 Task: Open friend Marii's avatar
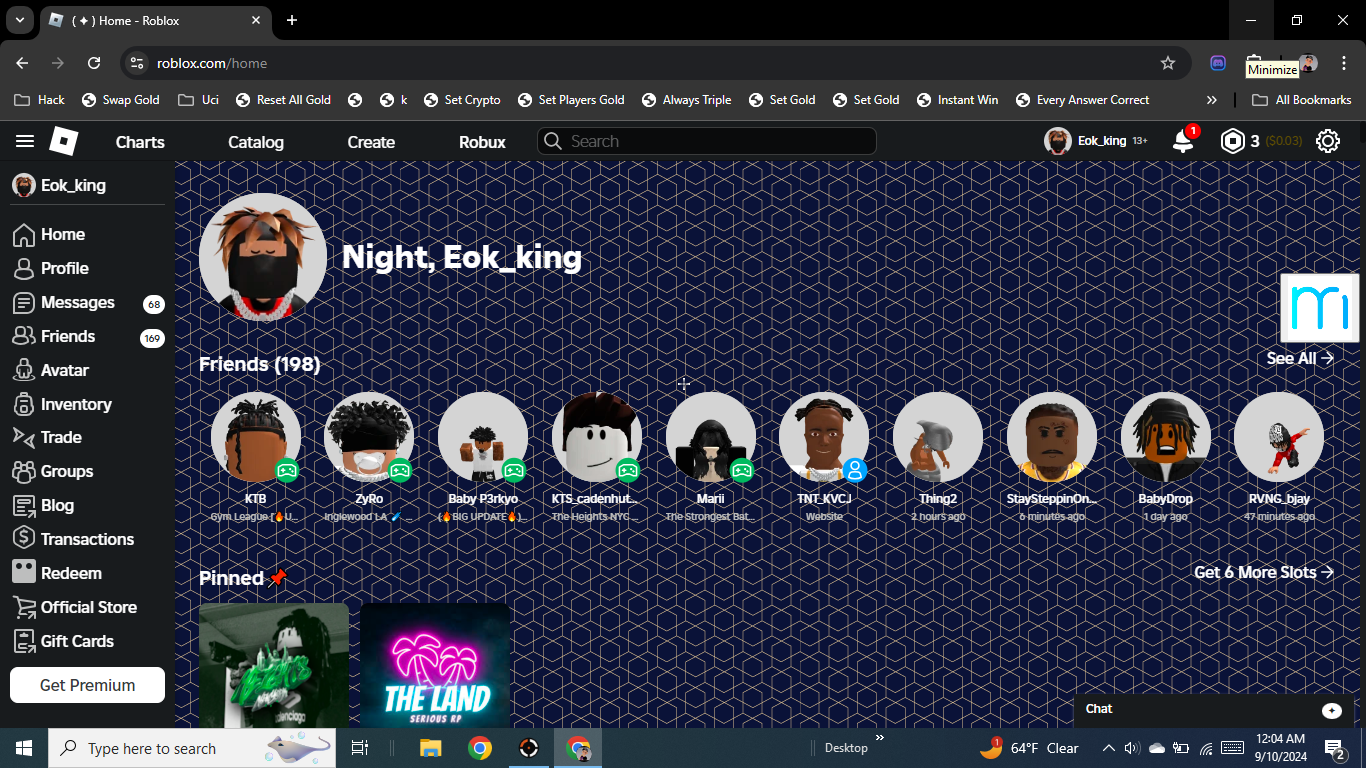711,437
